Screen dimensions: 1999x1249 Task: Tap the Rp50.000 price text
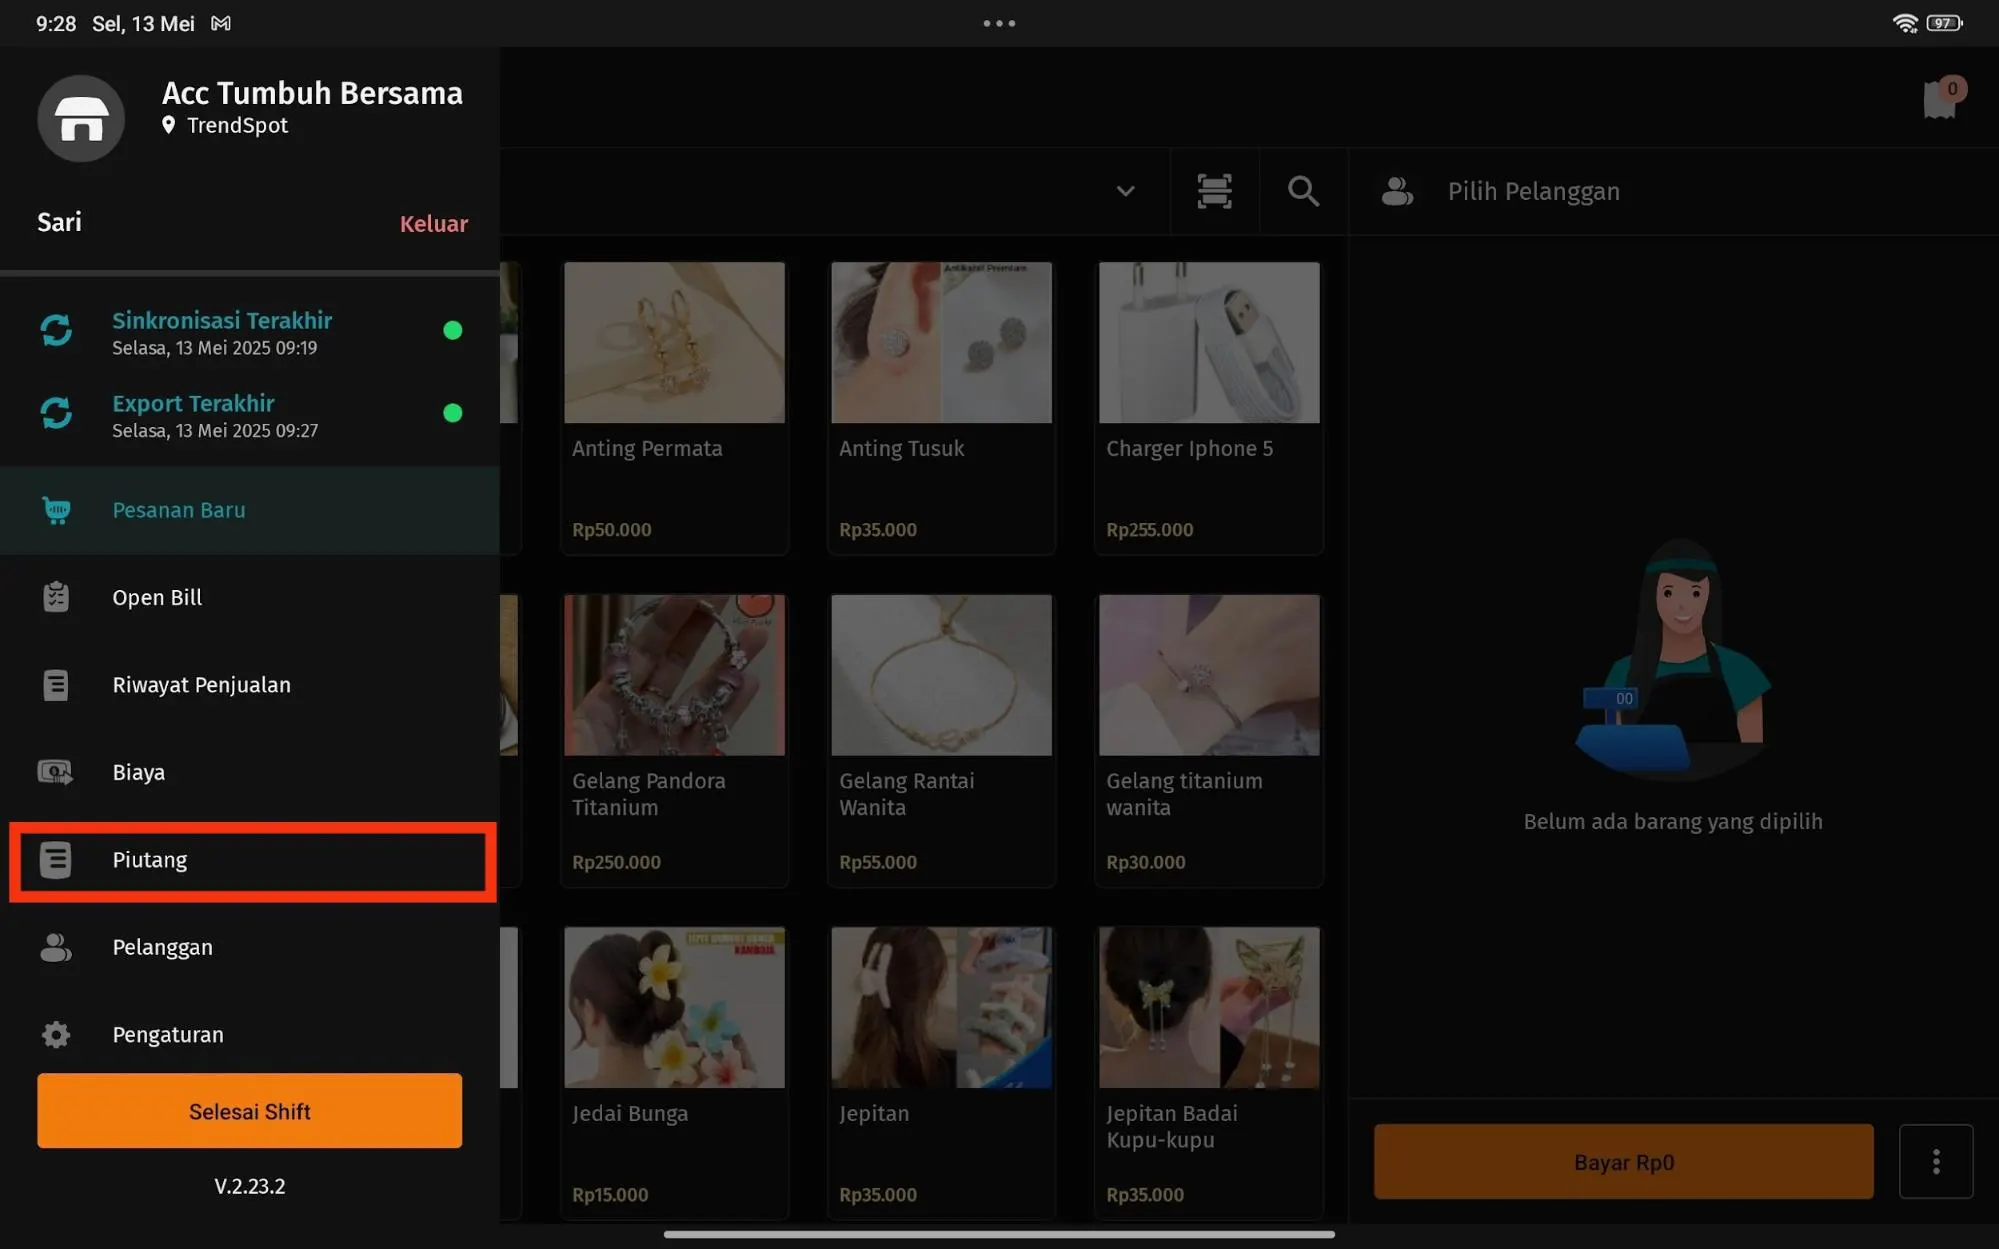(611, 530)
